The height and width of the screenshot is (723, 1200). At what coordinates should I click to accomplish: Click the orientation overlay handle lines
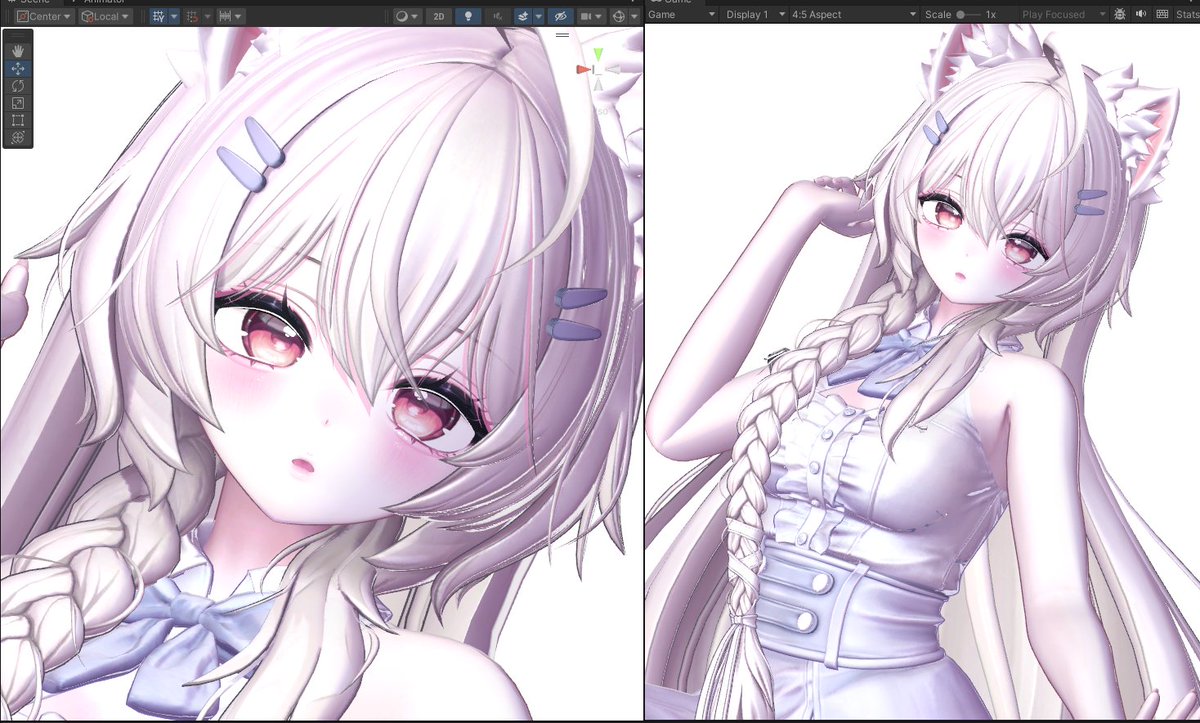click(x=562, y=35)
